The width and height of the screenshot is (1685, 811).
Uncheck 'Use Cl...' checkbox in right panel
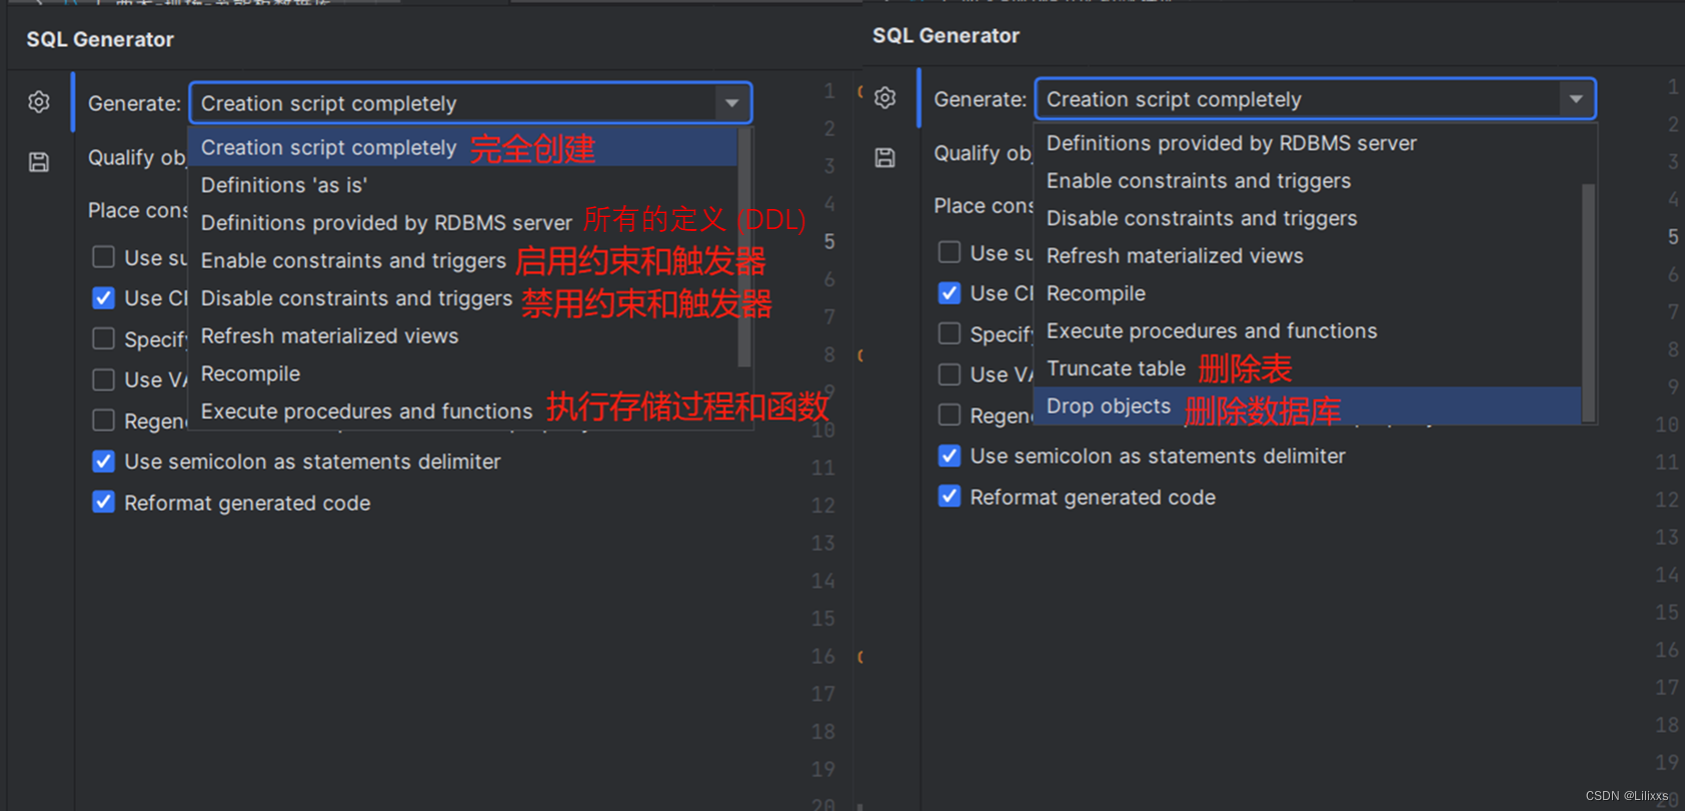[x=949, y=293]
